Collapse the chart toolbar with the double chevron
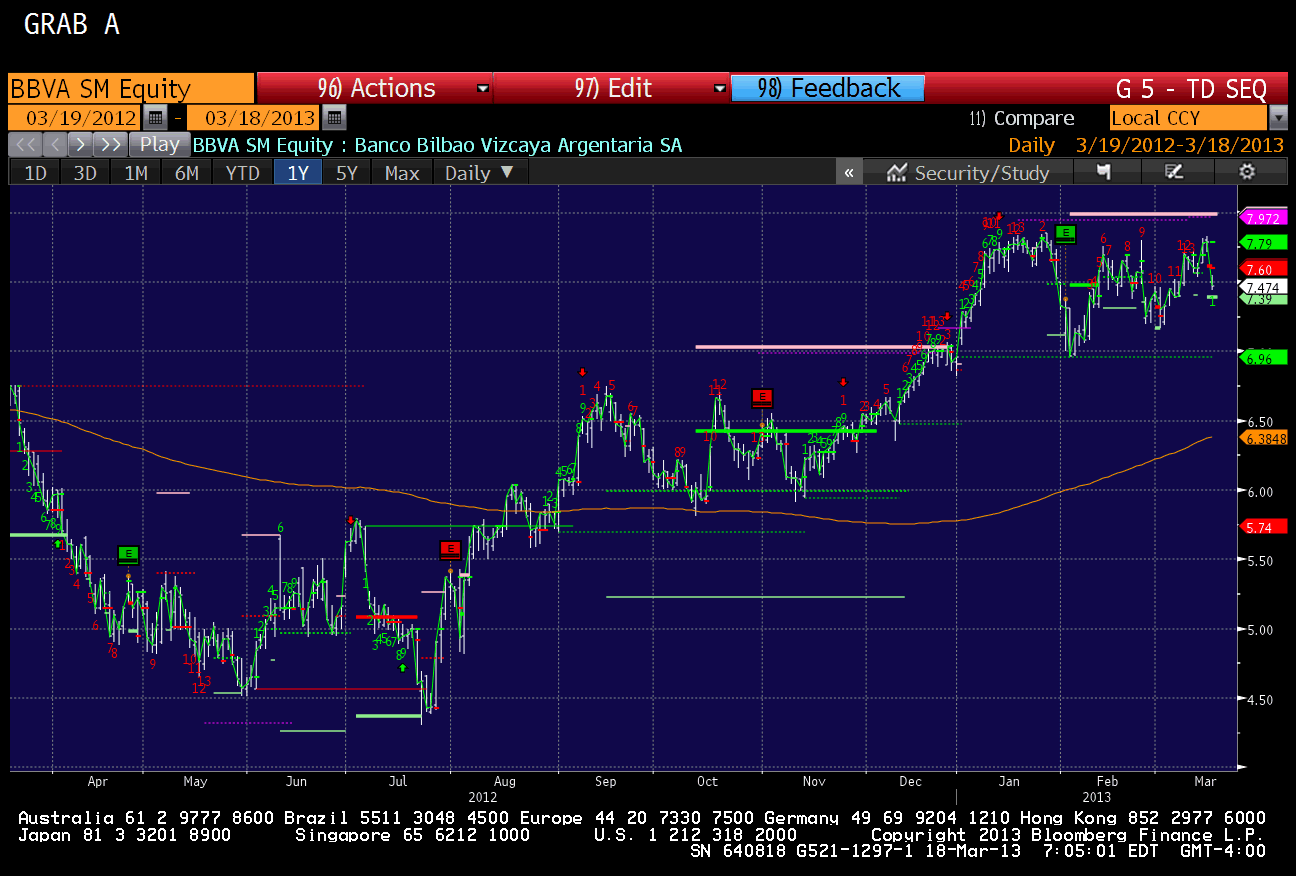Image resolution: width=1296 pixels, height=876 pixels. 848,172
